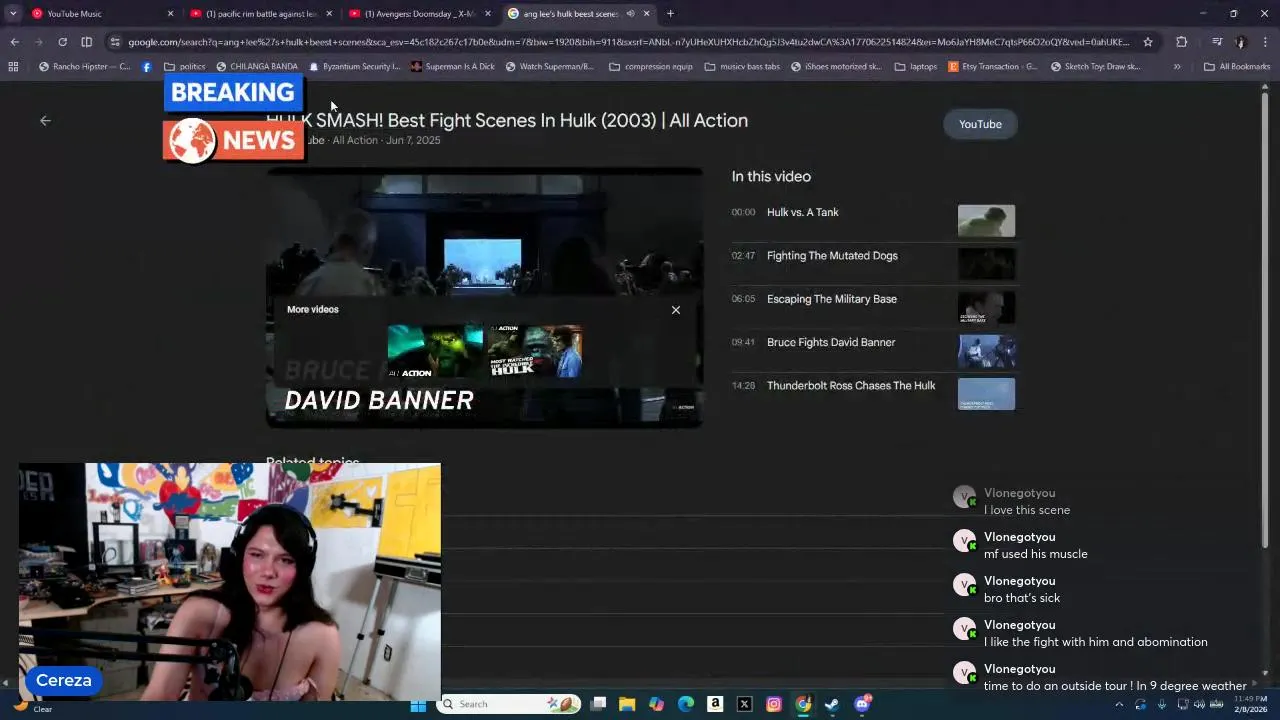The width and height of the screenshot is (1280, 720).
Task: Open the side panel icon beside reload
Action: click(86, 42)
